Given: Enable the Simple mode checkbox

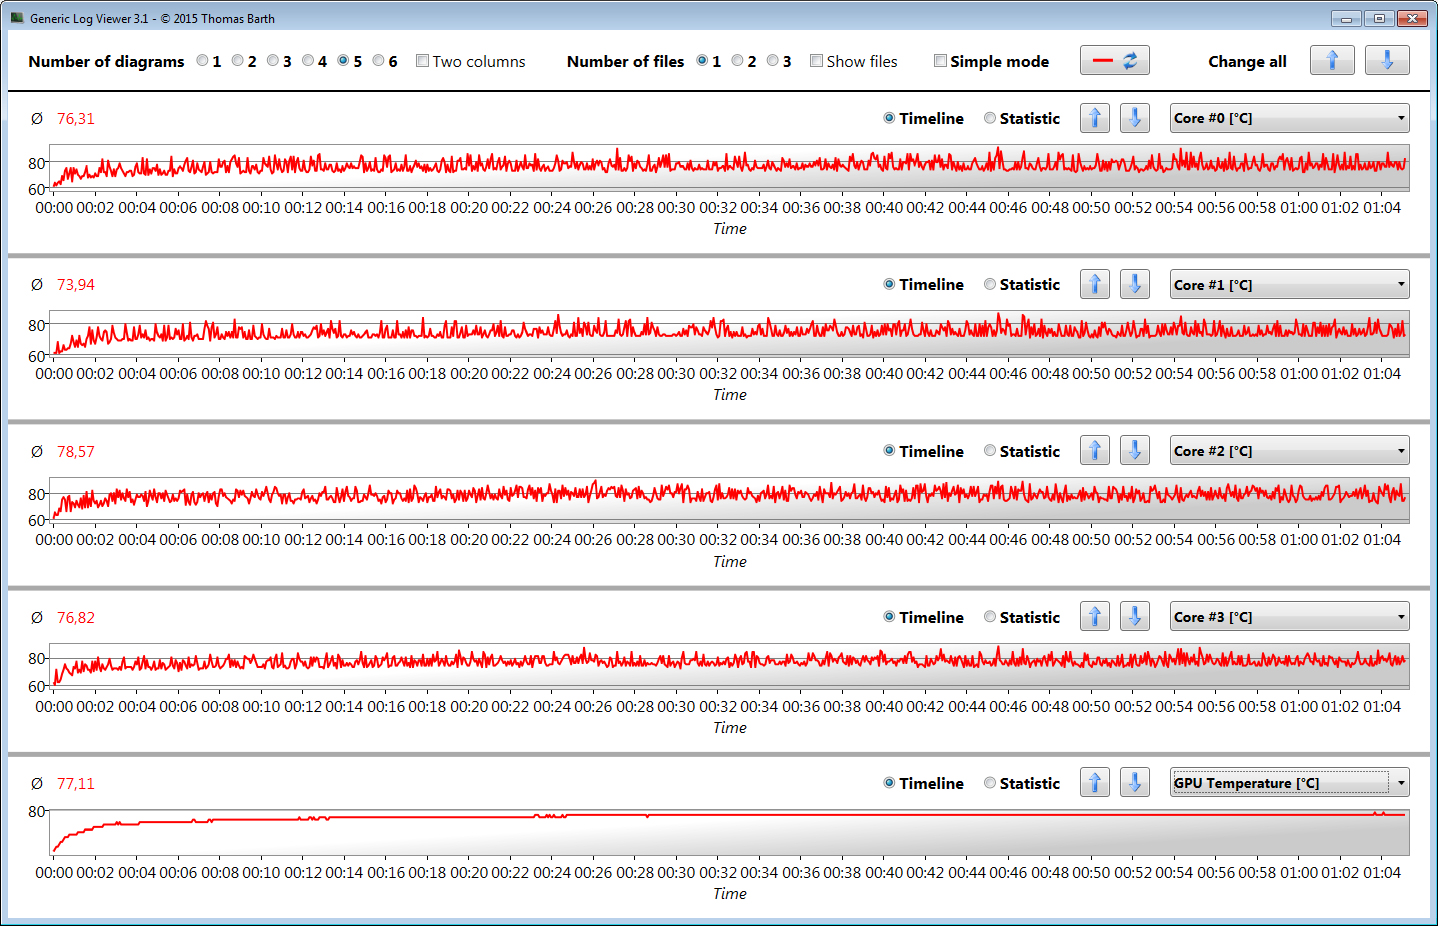Looking at the screenshot, I should (940, 61).
